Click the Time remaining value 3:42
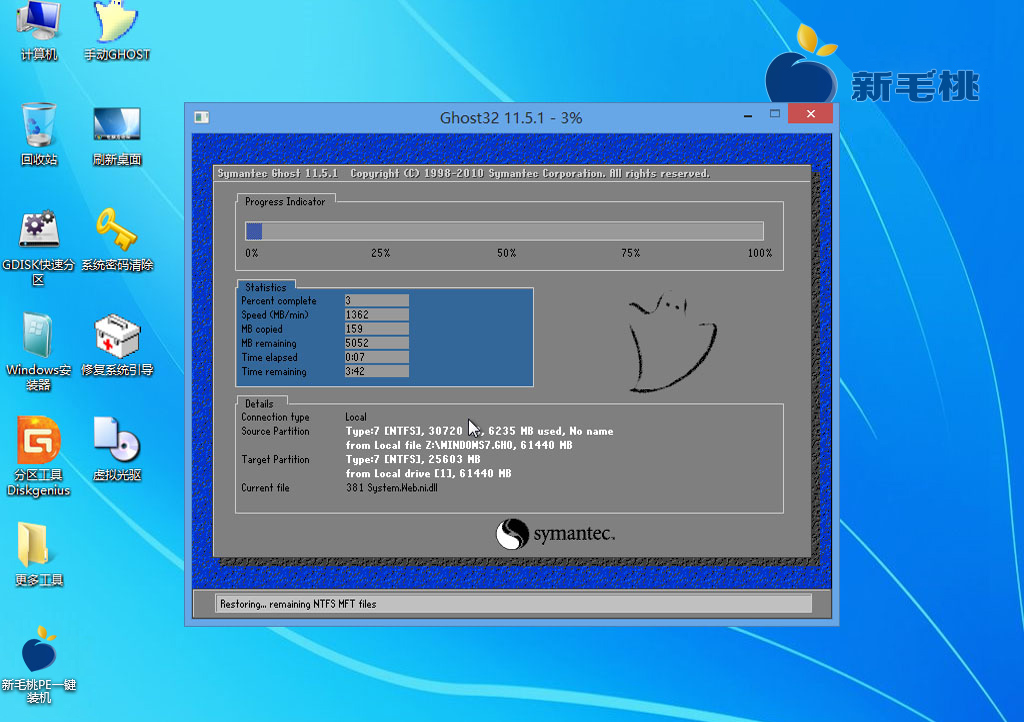Screen dimensions: 1024x722 [377, 371]
